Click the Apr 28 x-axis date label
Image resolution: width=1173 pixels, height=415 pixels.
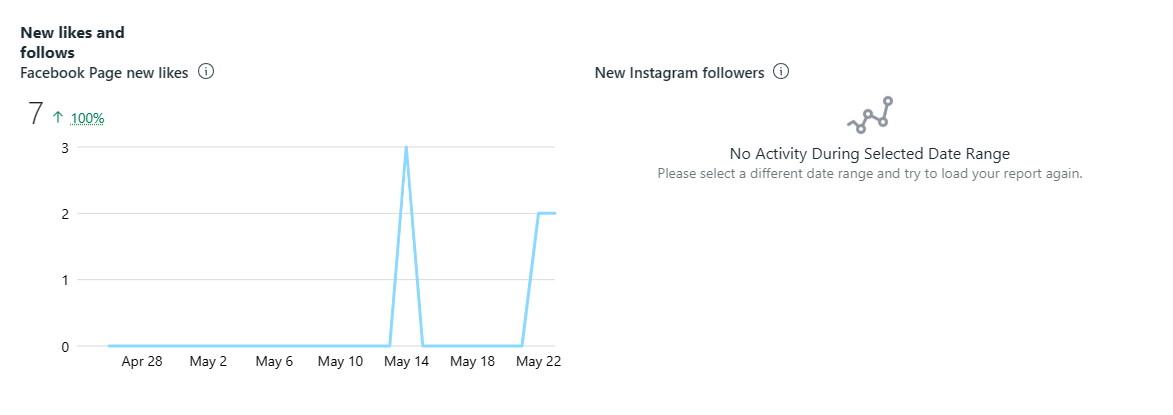[142, 362]
